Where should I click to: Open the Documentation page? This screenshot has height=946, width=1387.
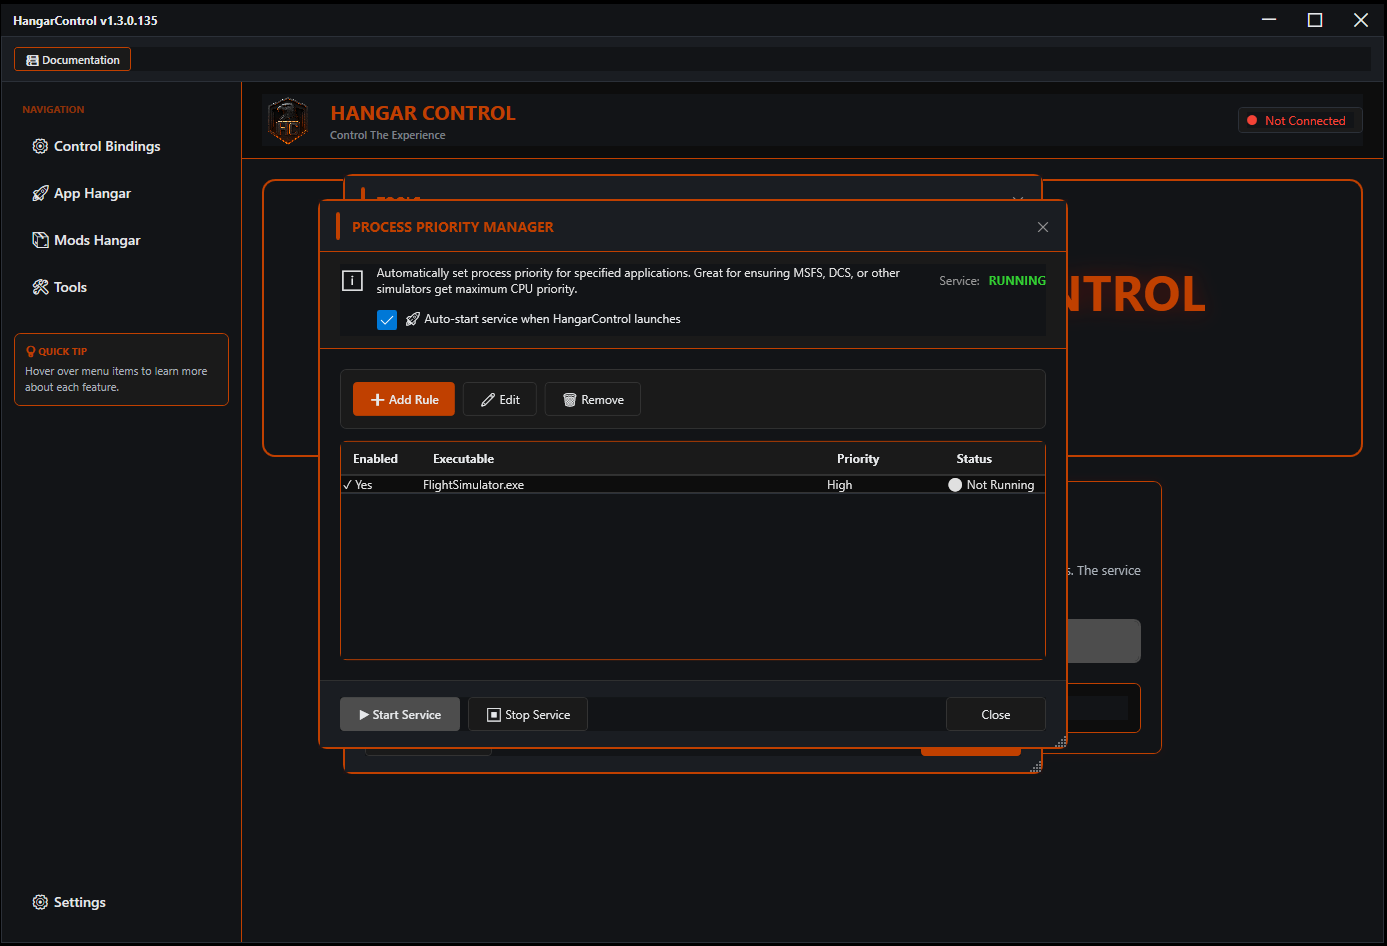point(72,59)
